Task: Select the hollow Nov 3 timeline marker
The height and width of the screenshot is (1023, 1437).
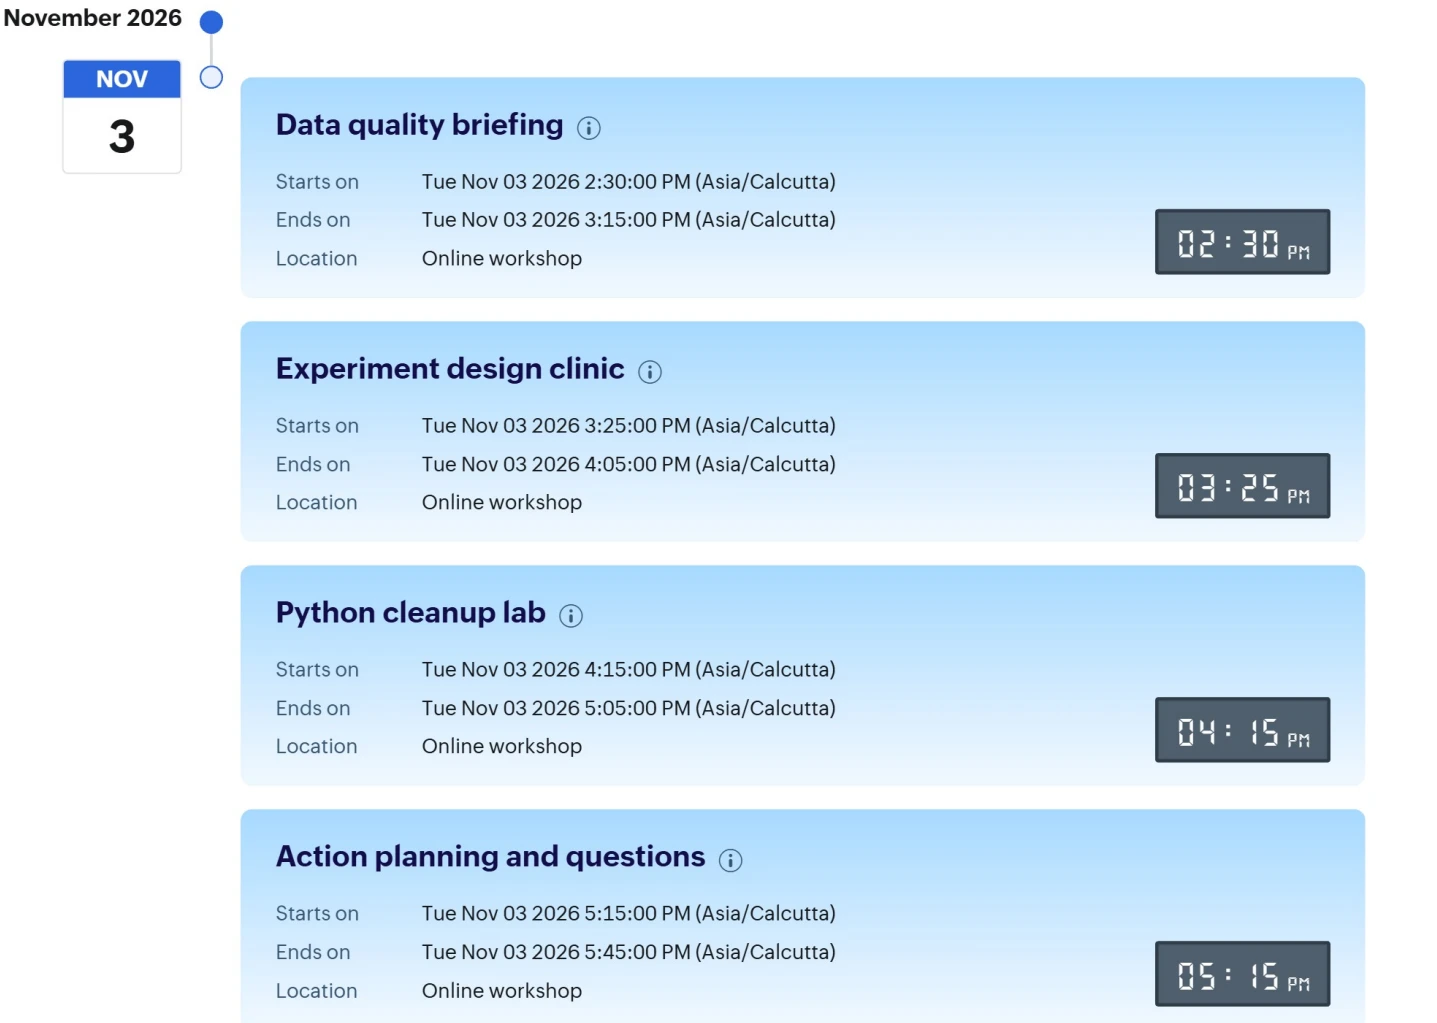Action: 211,77
